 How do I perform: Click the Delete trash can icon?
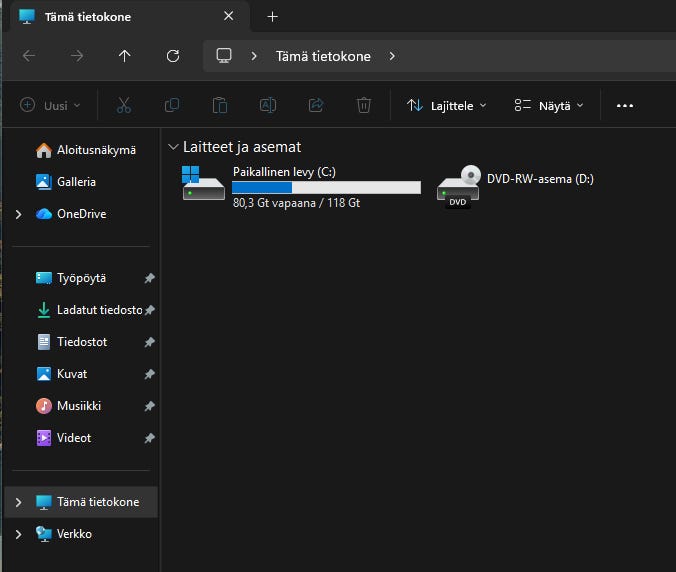(x=364, y=105)
